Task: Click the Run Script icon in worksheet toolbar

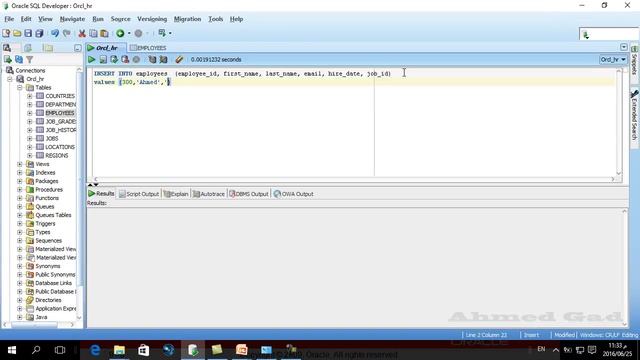Action: 103,60
